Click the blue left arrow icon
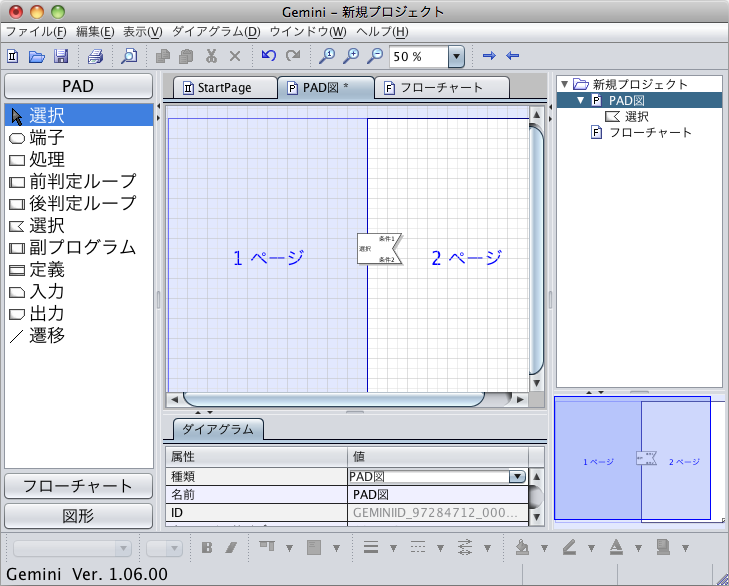The image size is (729, 586). coord(512,56)
